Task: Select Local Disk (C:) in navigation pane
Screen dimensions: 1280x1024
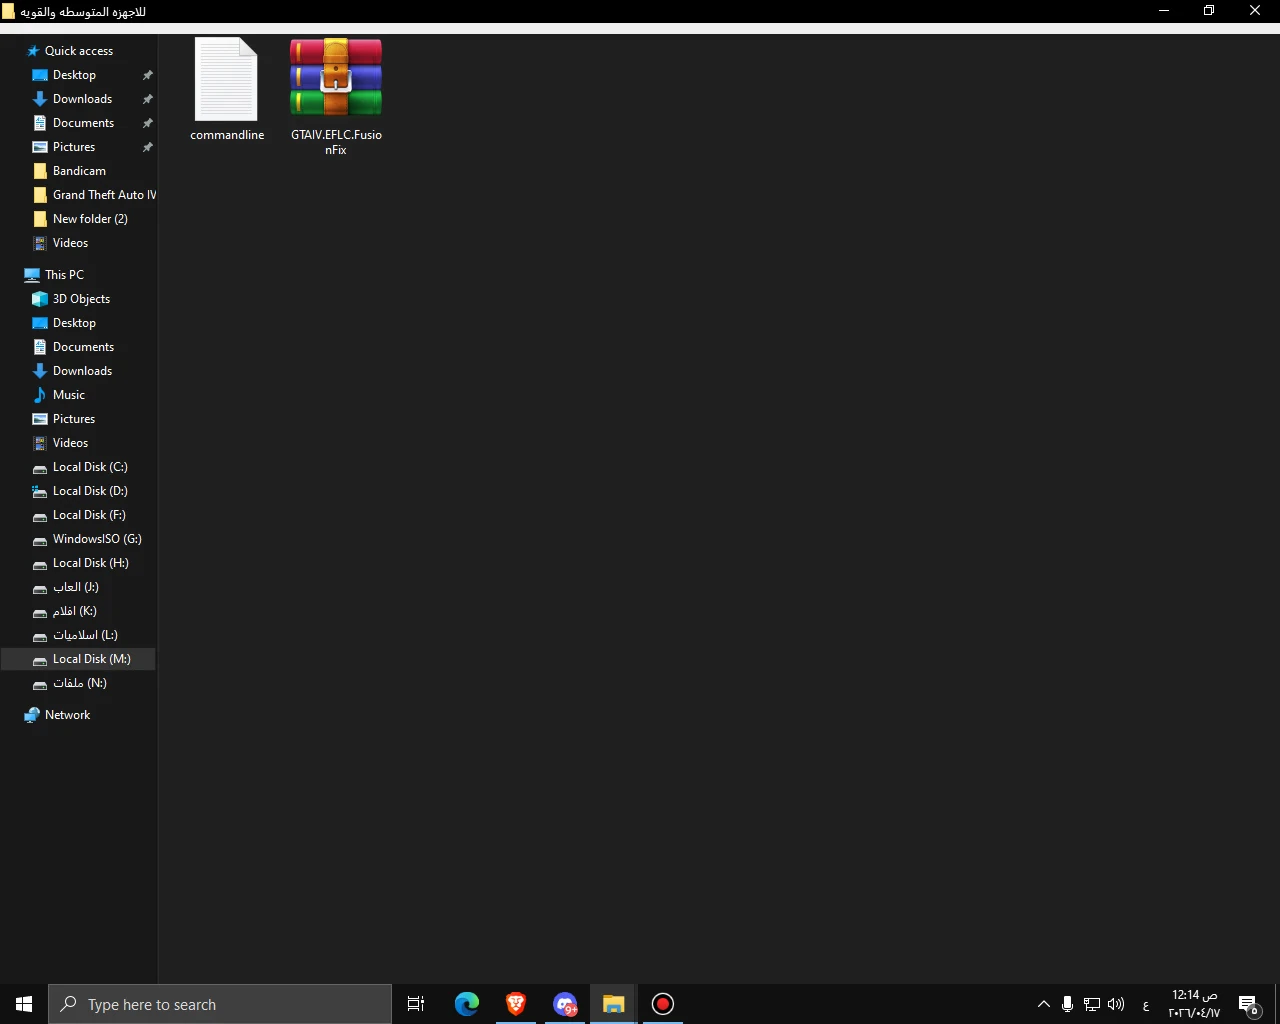Action: 90,467
